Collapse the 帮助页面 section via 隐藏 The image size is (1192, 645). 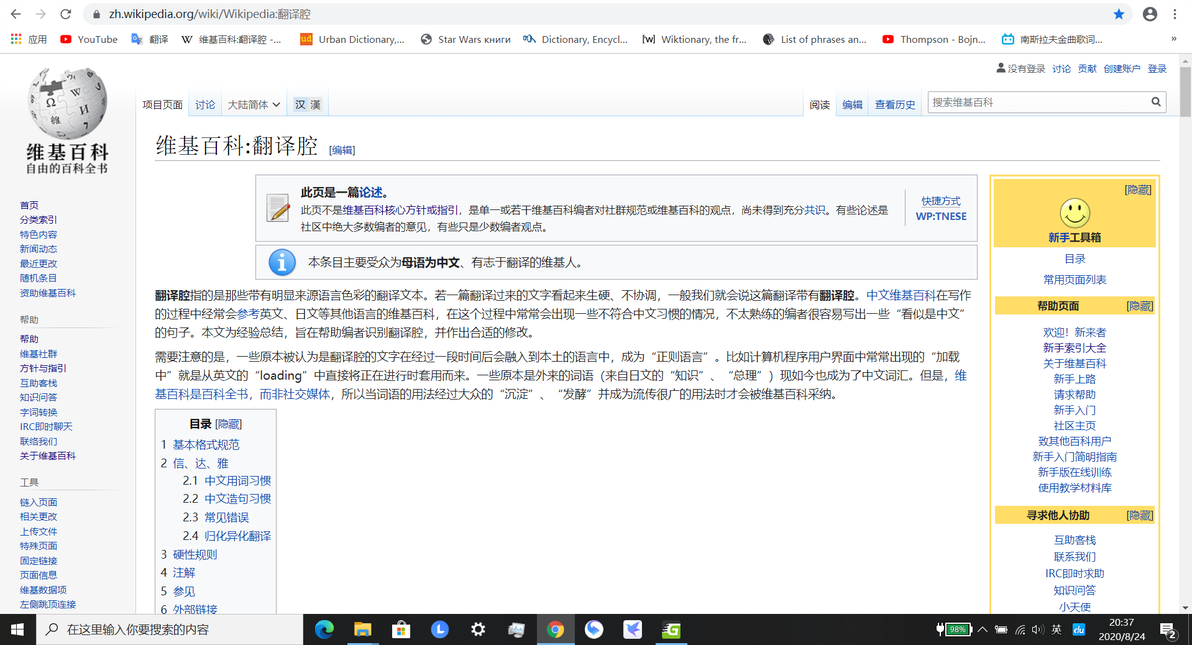click(1140, 306)
